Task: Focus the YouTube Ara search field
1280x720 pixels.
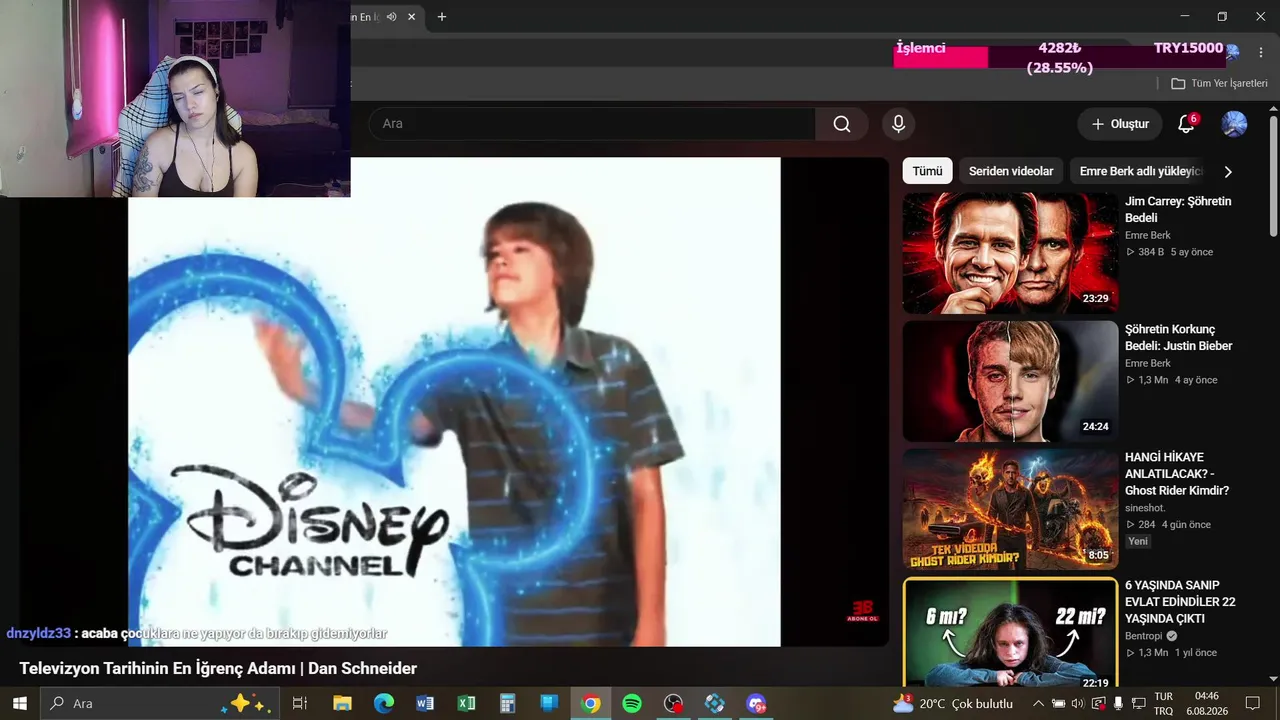Action: (x=592, y=124)
